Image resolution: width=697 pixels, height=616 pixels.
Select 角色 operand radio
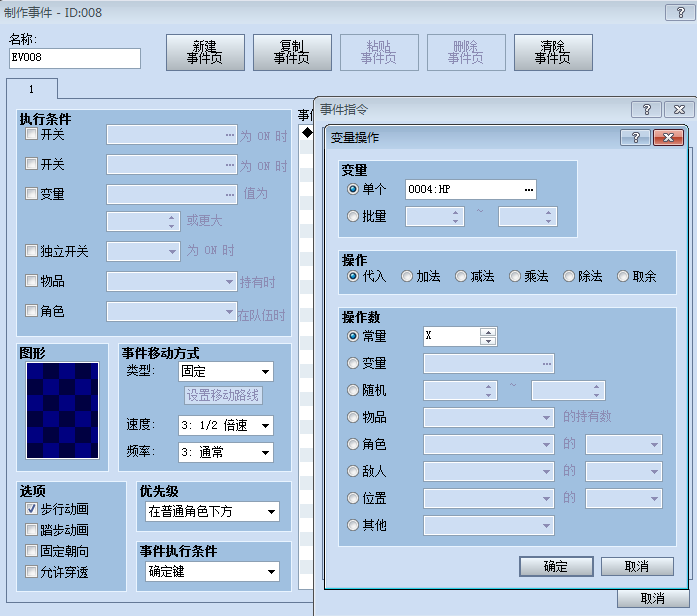353,444
